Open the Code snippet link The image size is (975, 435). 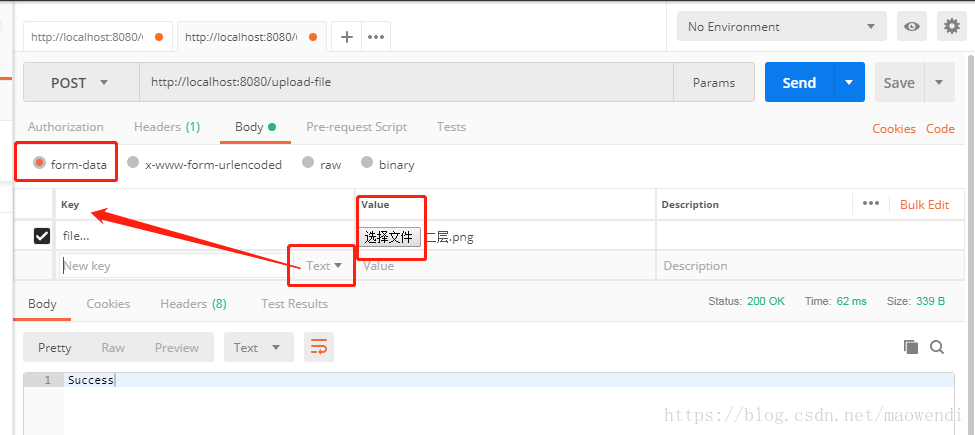(940, 129)
